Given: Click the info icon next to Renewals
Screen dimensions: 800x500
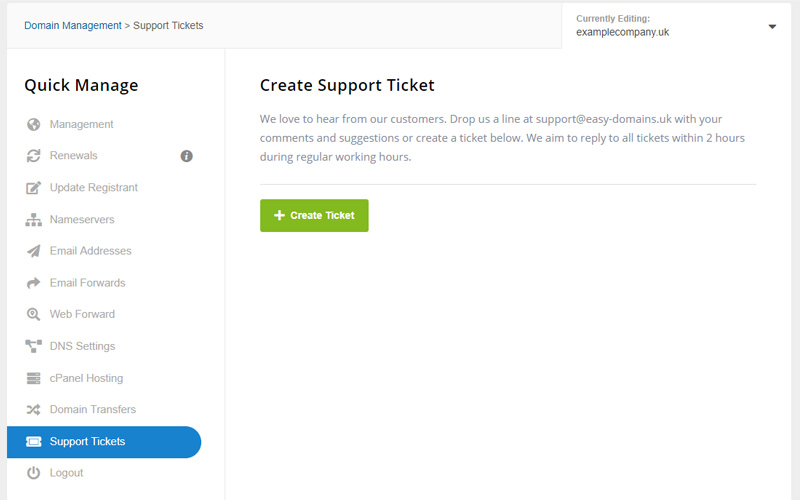Looking at the screenshot, I should coord(186,156).
